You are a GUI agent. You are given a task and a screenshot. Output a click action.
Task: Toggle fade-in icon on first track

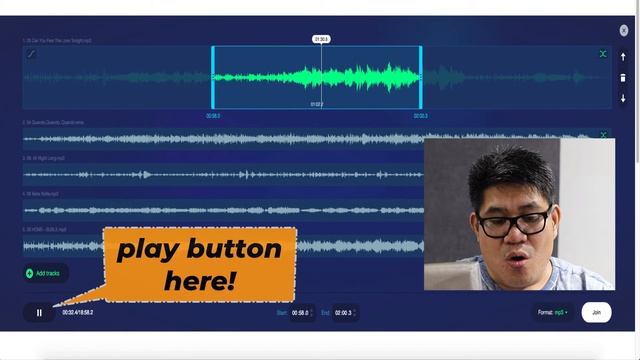tap(31, 54)
